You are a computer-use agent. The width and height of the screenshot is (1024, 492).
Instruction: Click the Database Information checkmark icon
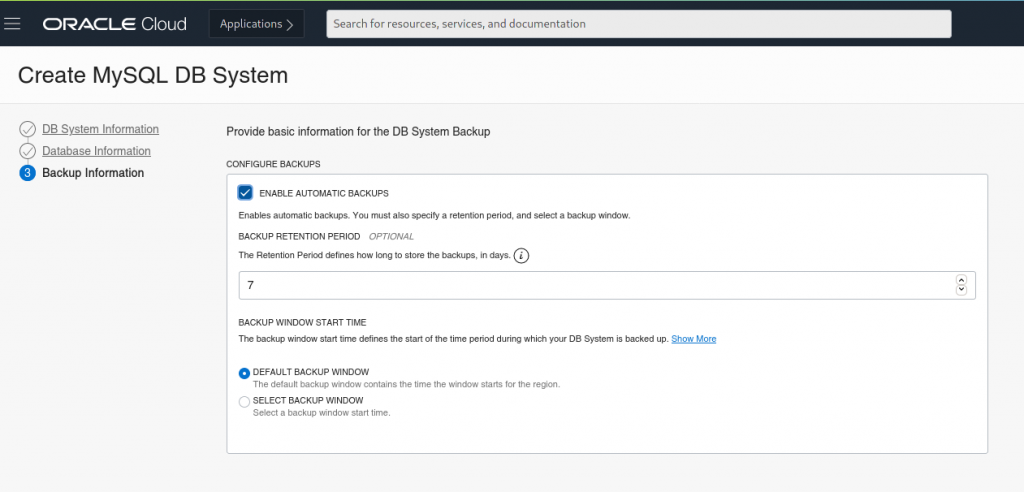27,152
